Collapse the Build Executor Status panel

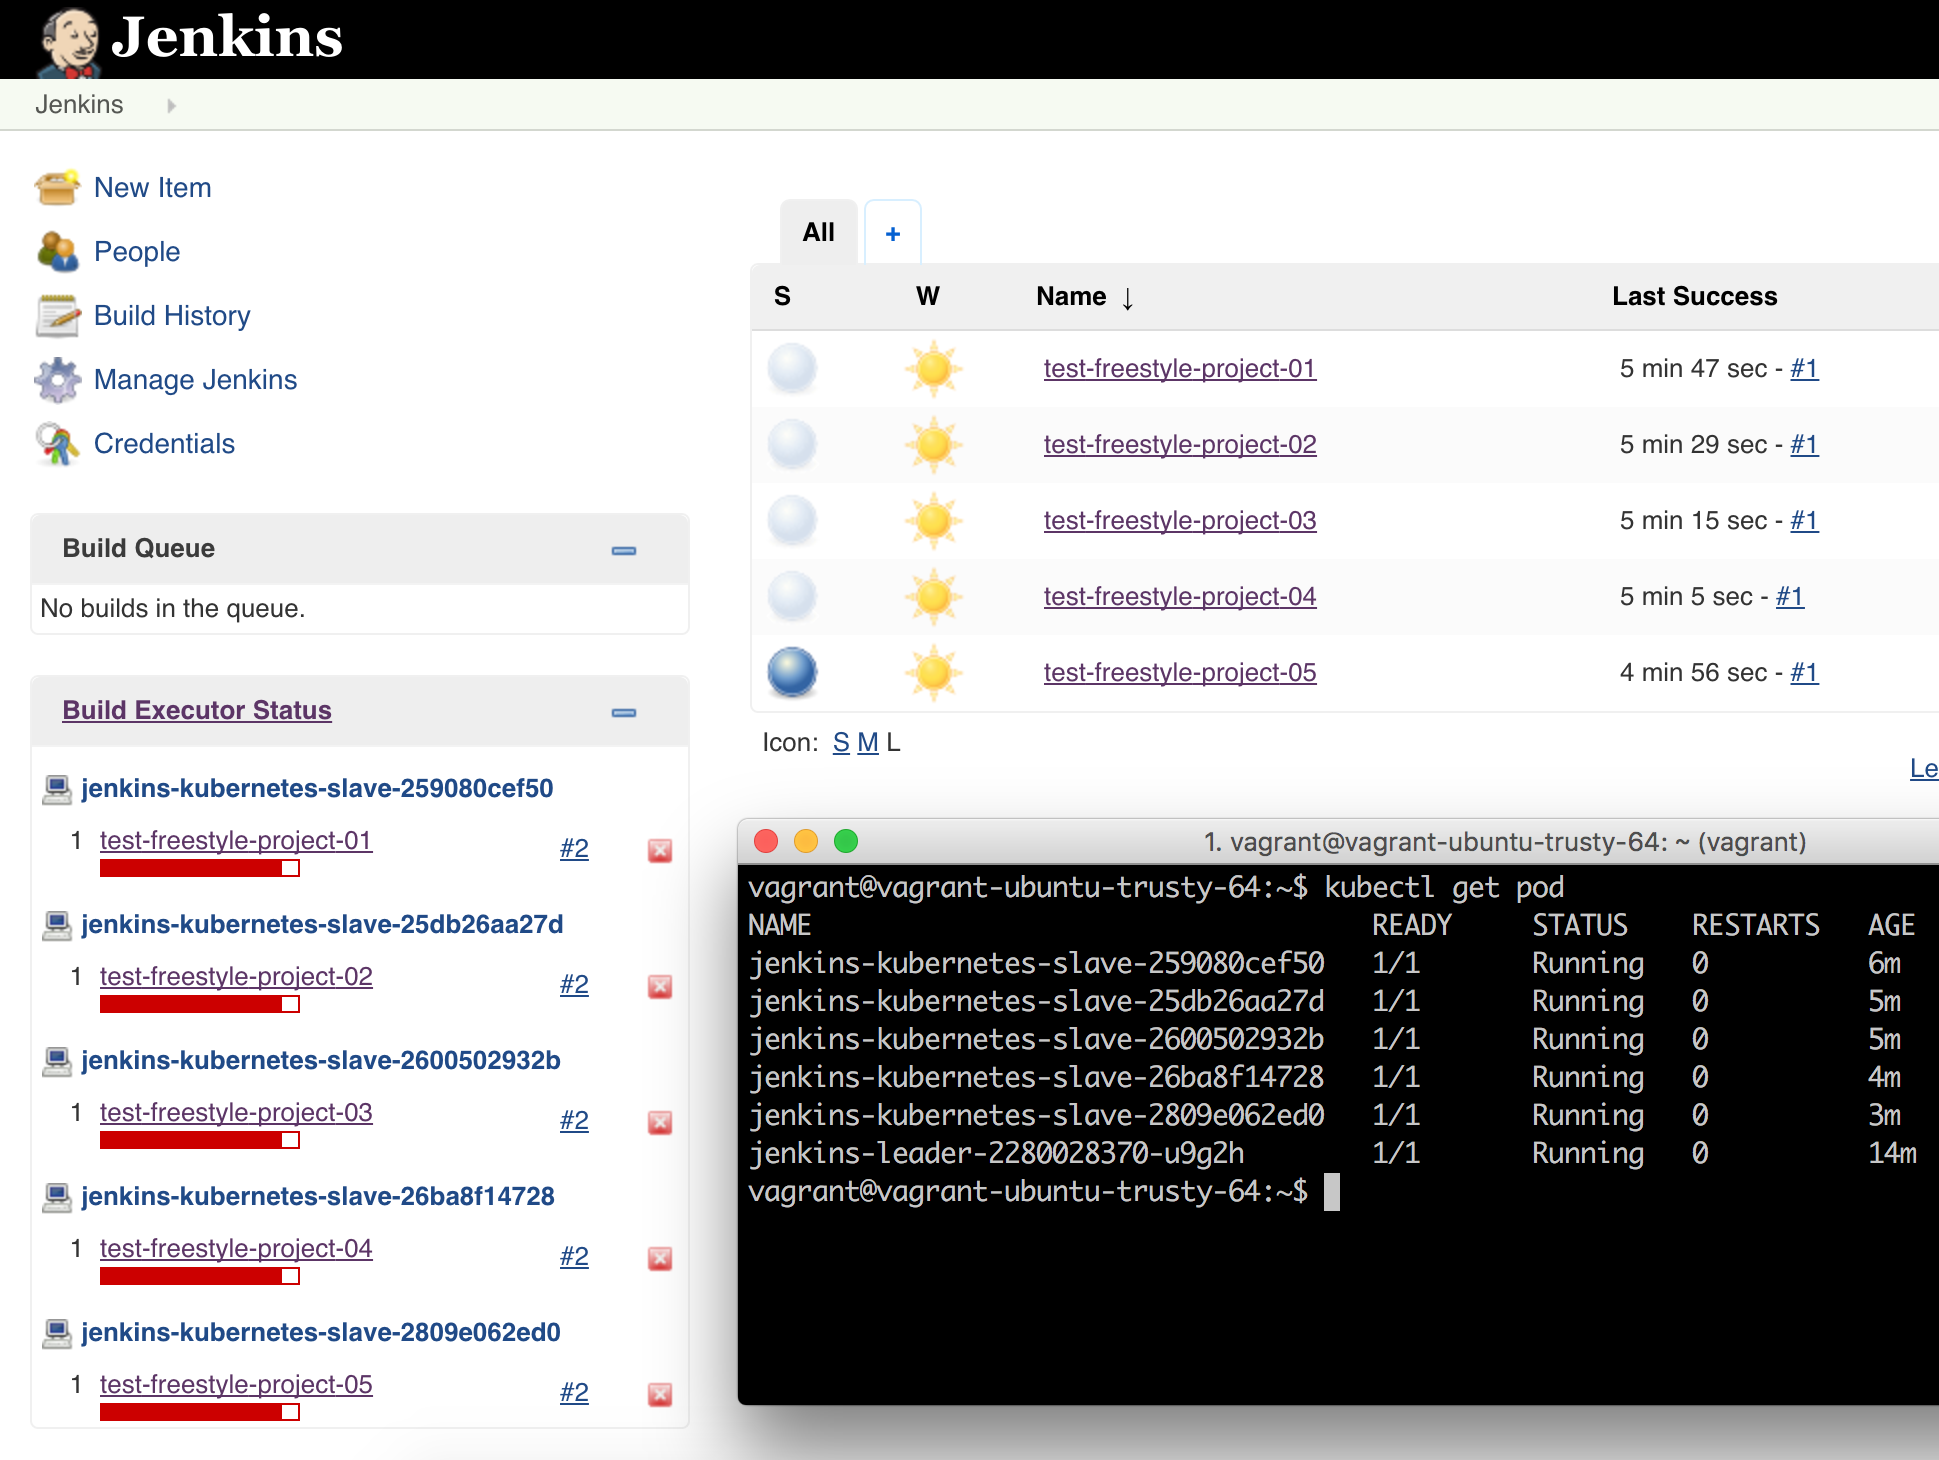coord(624,712)
